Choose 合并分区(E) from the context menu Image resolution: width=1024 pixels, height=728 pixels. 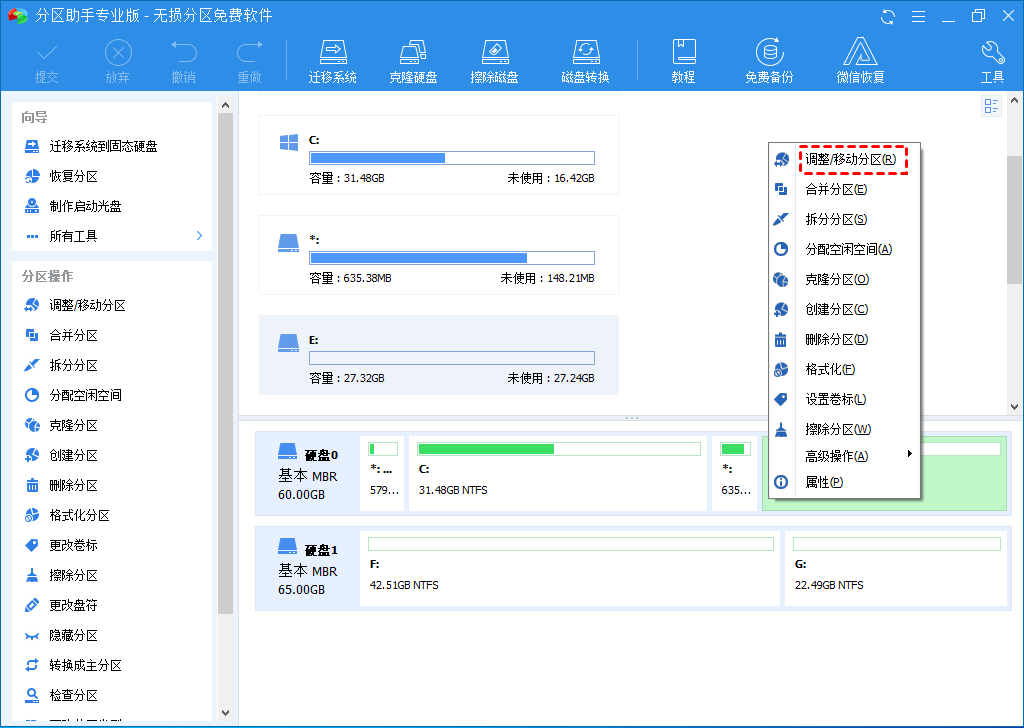844,189
